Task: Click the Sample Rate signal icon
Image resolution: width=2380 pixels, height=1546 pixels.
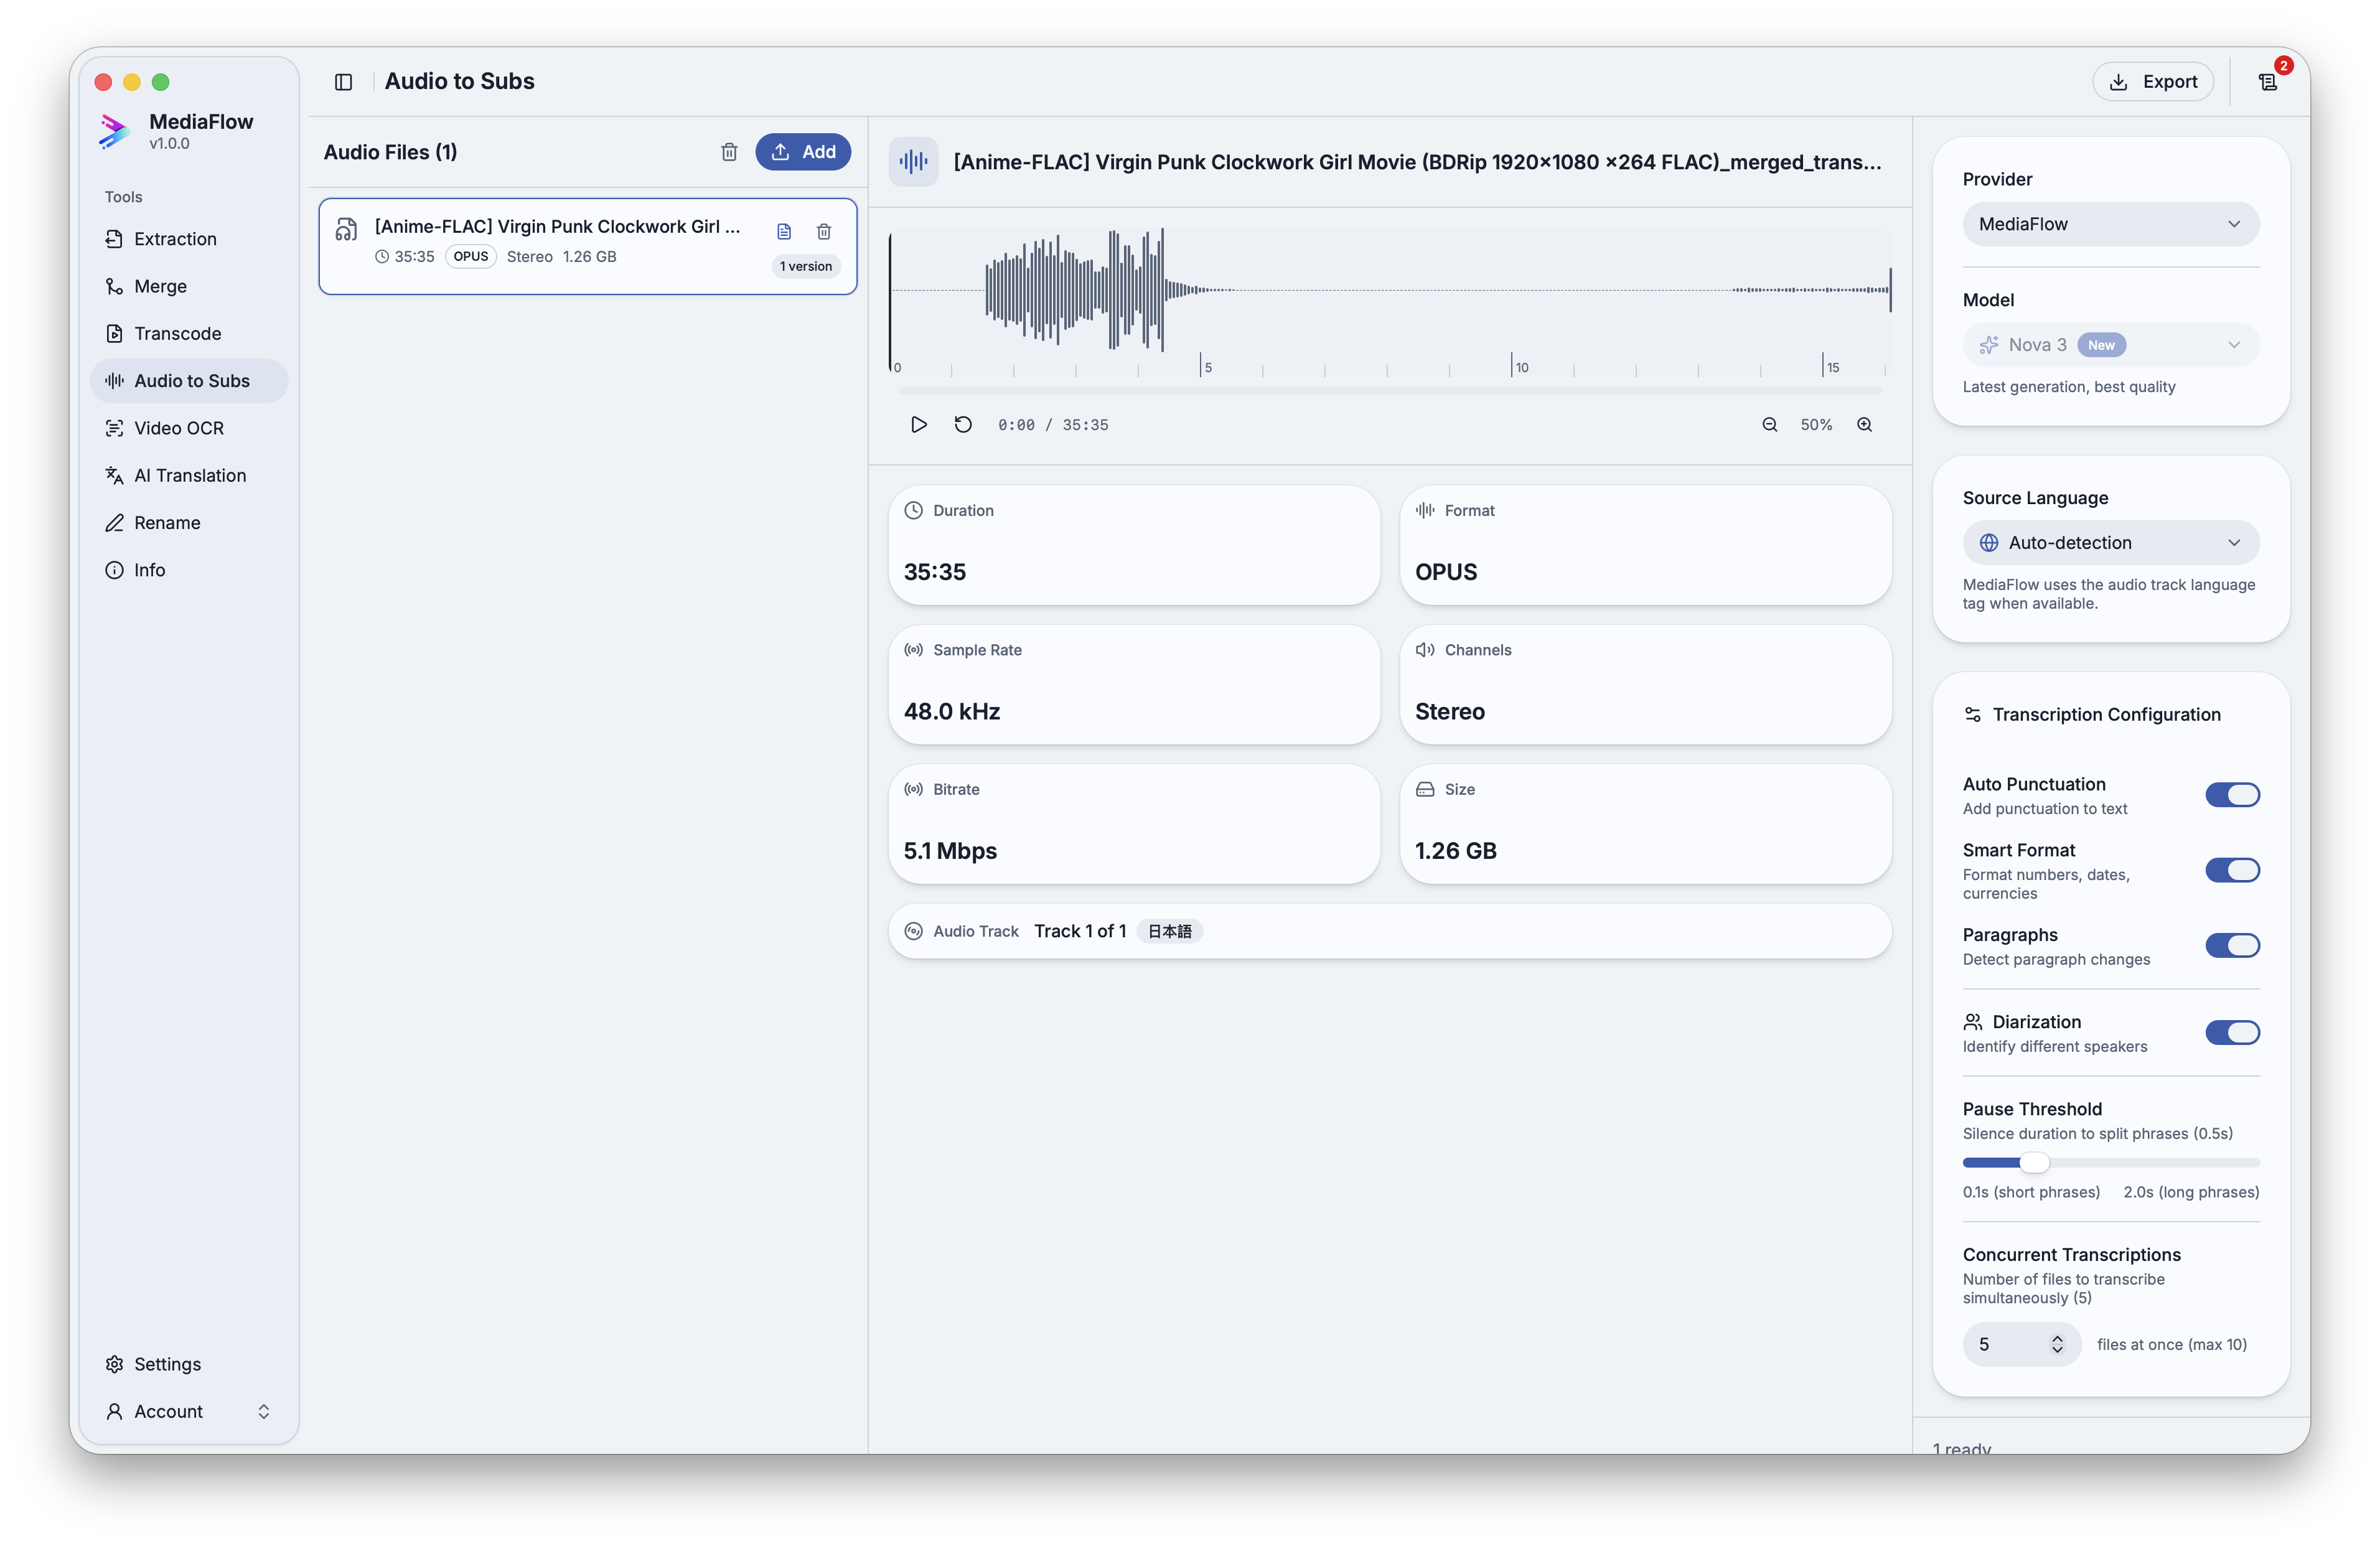Action: (913, 650)
